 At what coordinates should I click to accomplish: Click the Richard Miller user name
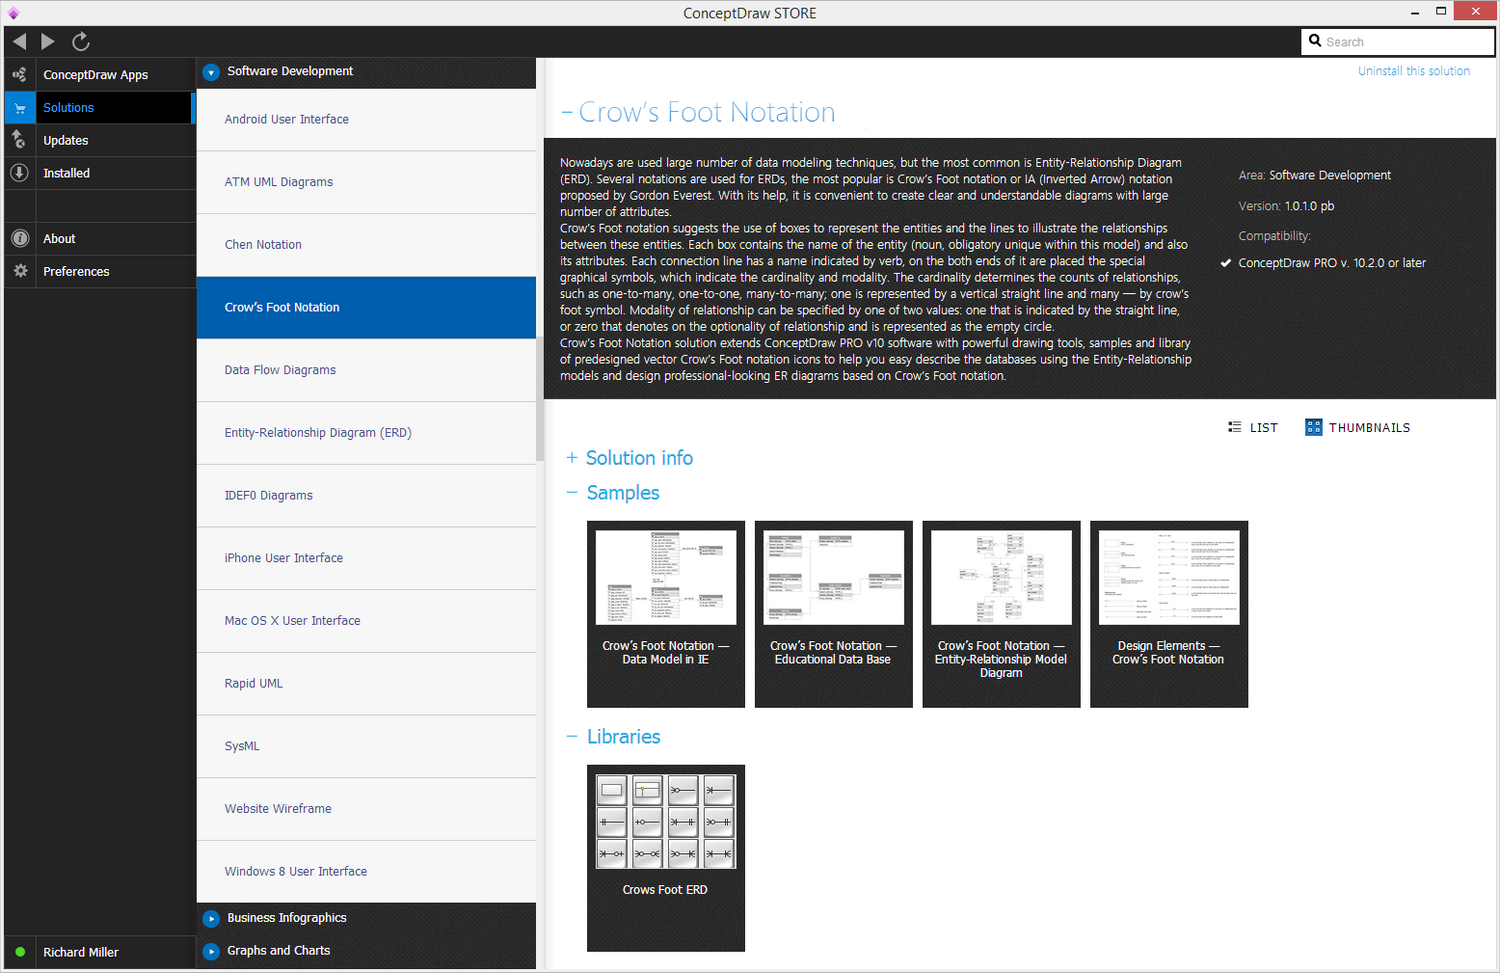click(81, 952)
